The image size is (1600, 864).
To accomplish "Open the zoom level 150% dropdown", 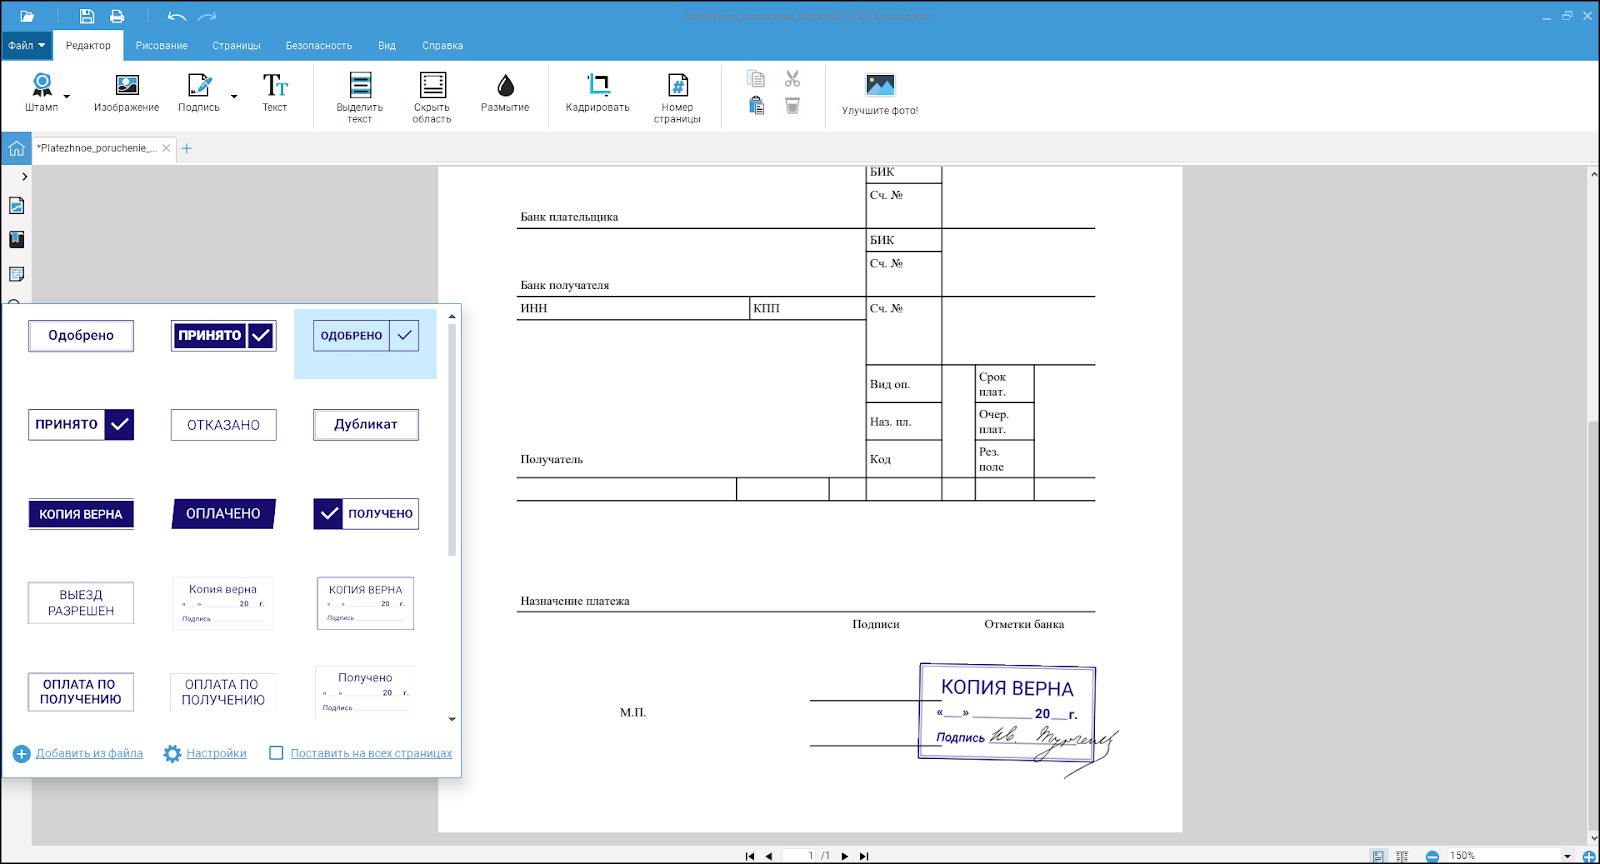I will click(x=1567, y=856).
